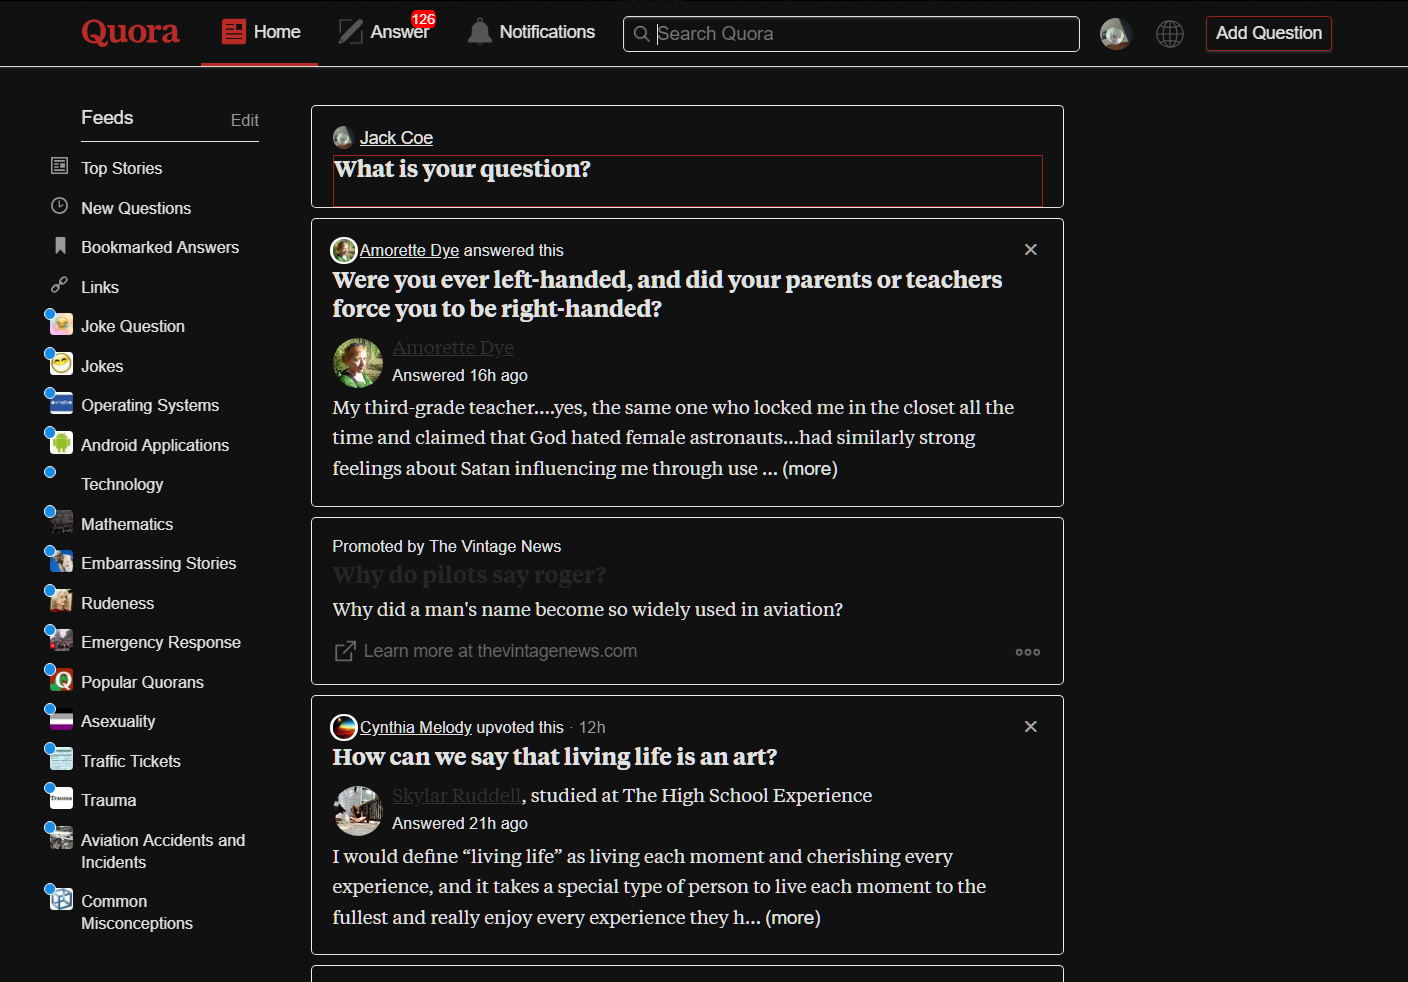Select the Mathematics topic icon
Image resolution: width=1408 pixels, height=982 pixels.
click(x=60, y=523)
